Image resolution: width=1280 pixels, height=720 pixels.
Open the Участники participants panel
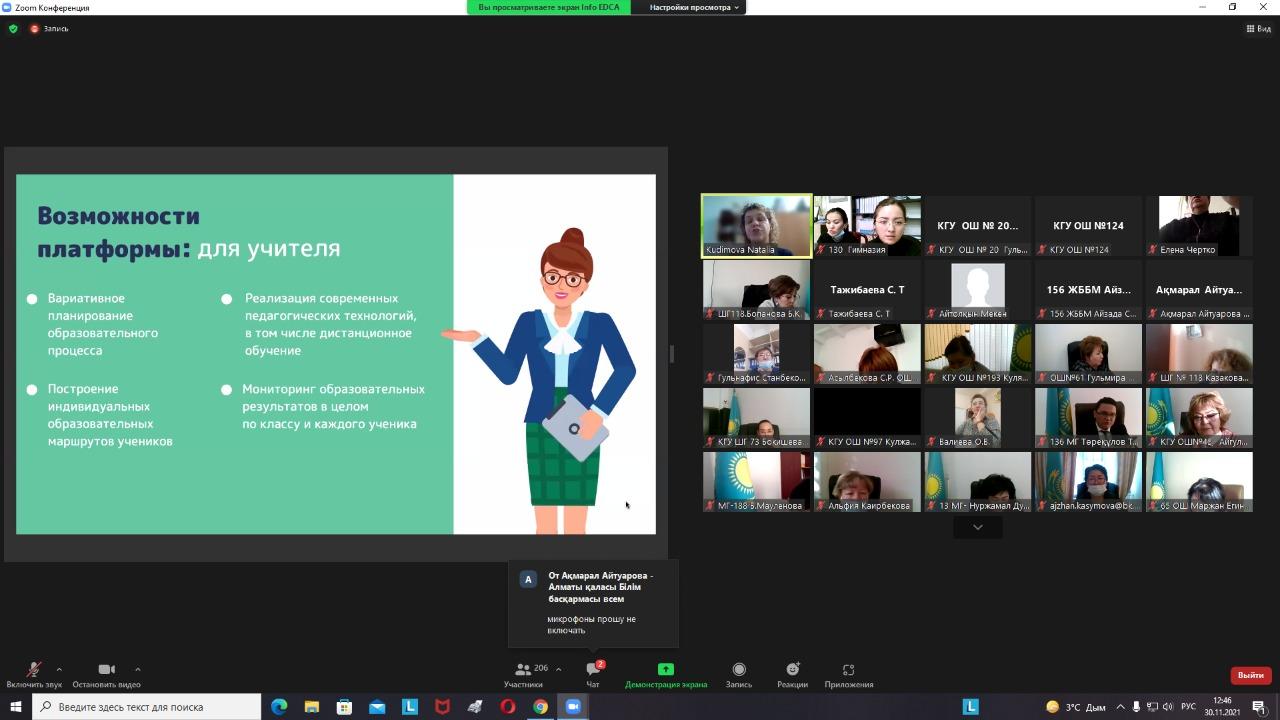pyautogui.click(x=523, y=675)
